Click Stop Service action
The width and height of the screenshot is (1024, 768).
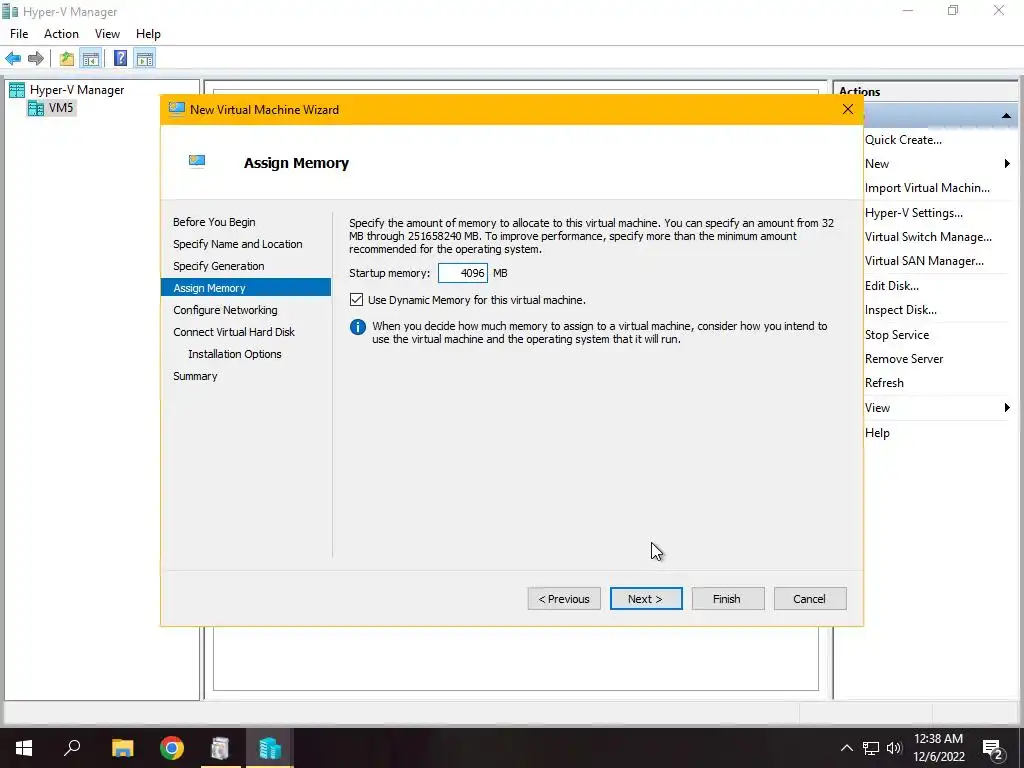(x=897, y=335)
